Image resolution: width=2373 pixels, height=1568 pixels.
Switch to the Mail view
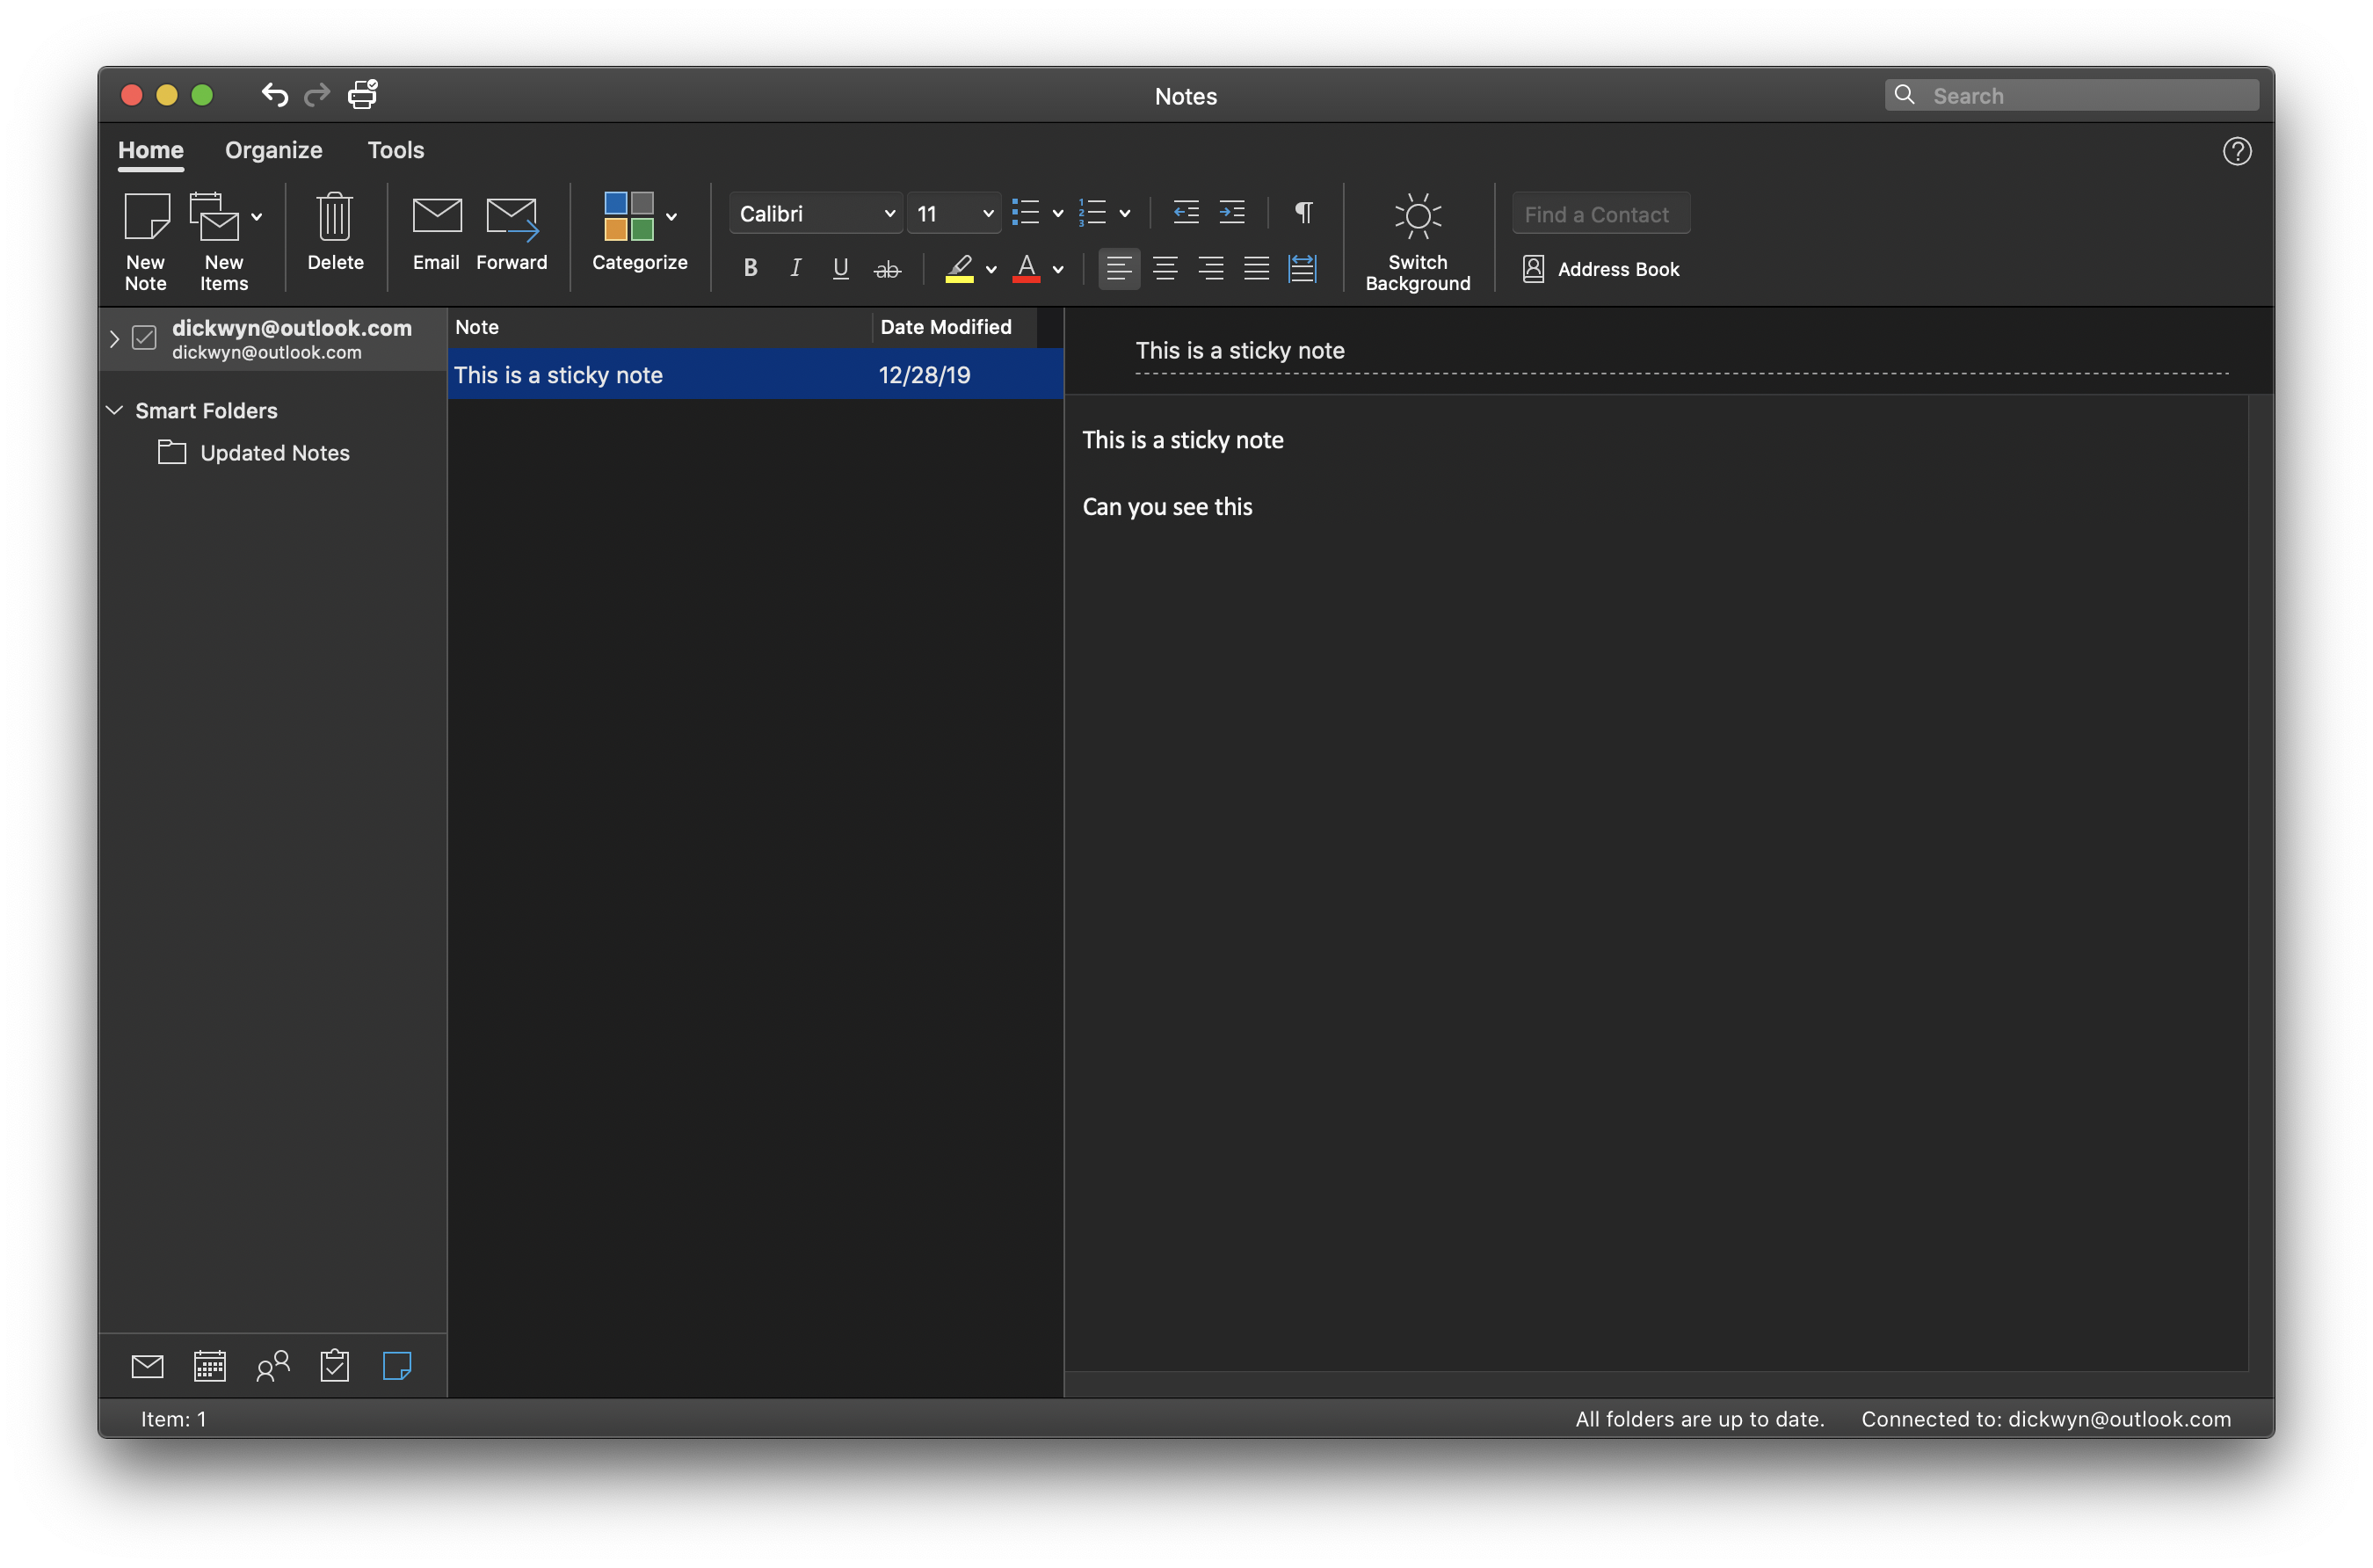[x=147, y=1365]
